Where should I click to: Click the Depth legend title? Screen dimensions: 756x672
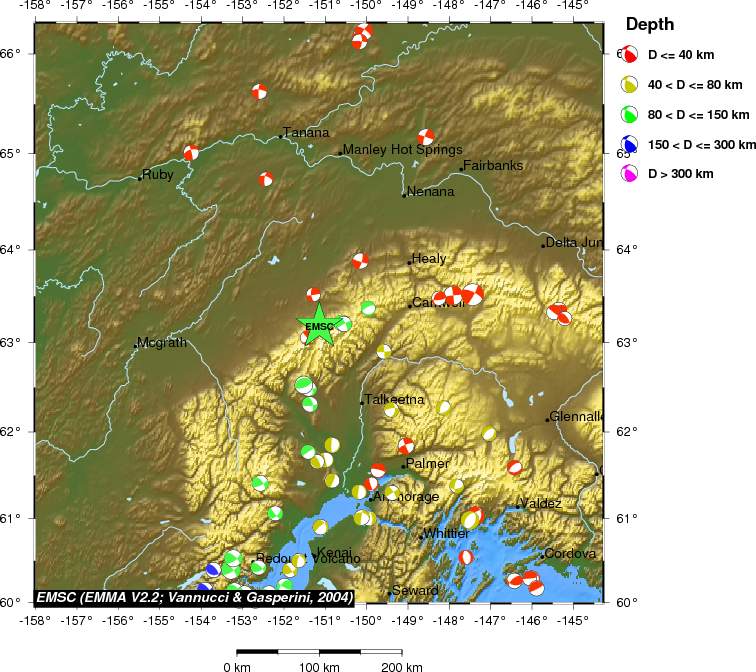[650, 24]
